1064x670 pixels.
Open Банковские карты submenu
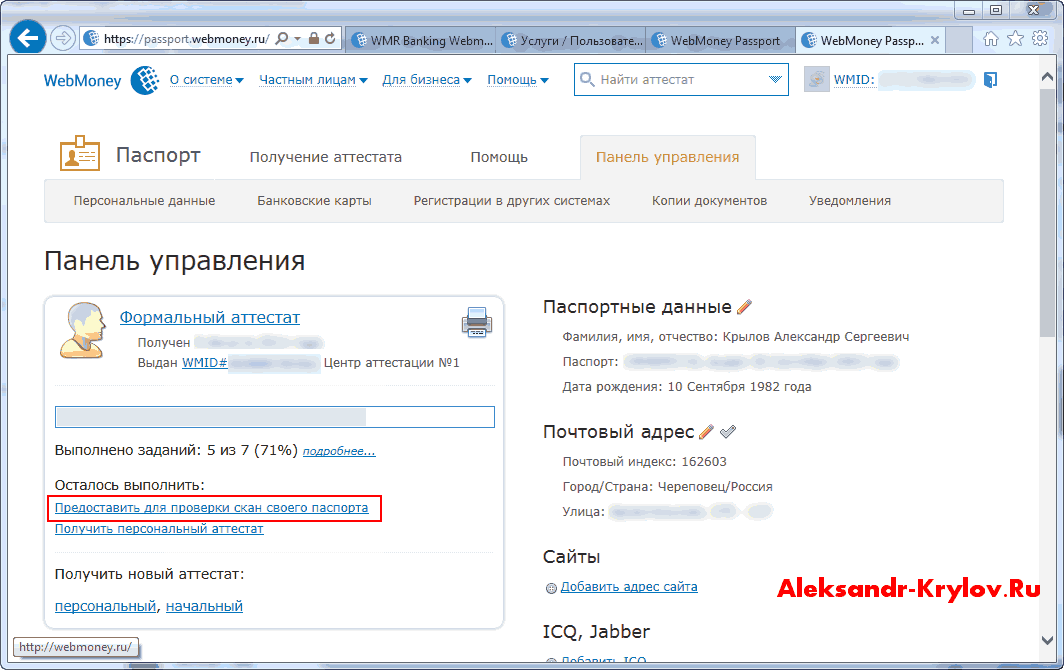314,201
